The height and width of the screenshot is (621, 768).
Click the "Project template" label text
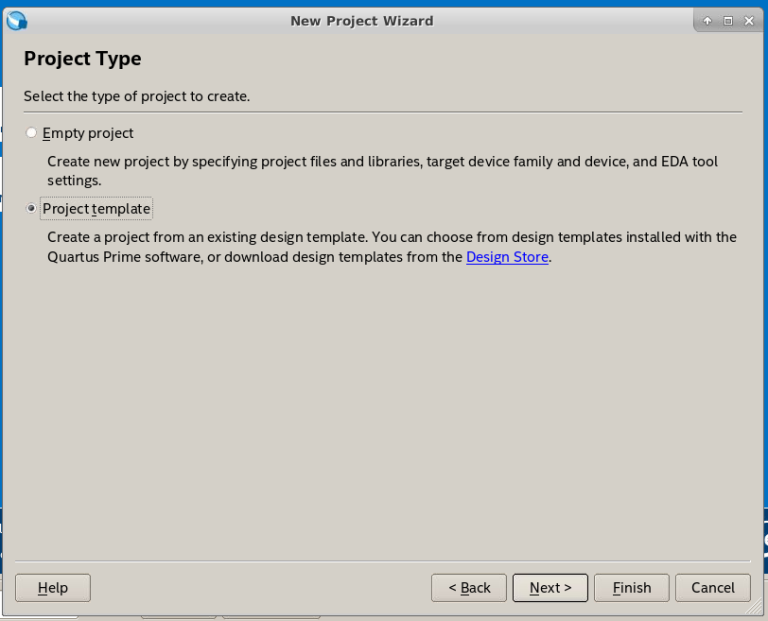pos(96,209)
